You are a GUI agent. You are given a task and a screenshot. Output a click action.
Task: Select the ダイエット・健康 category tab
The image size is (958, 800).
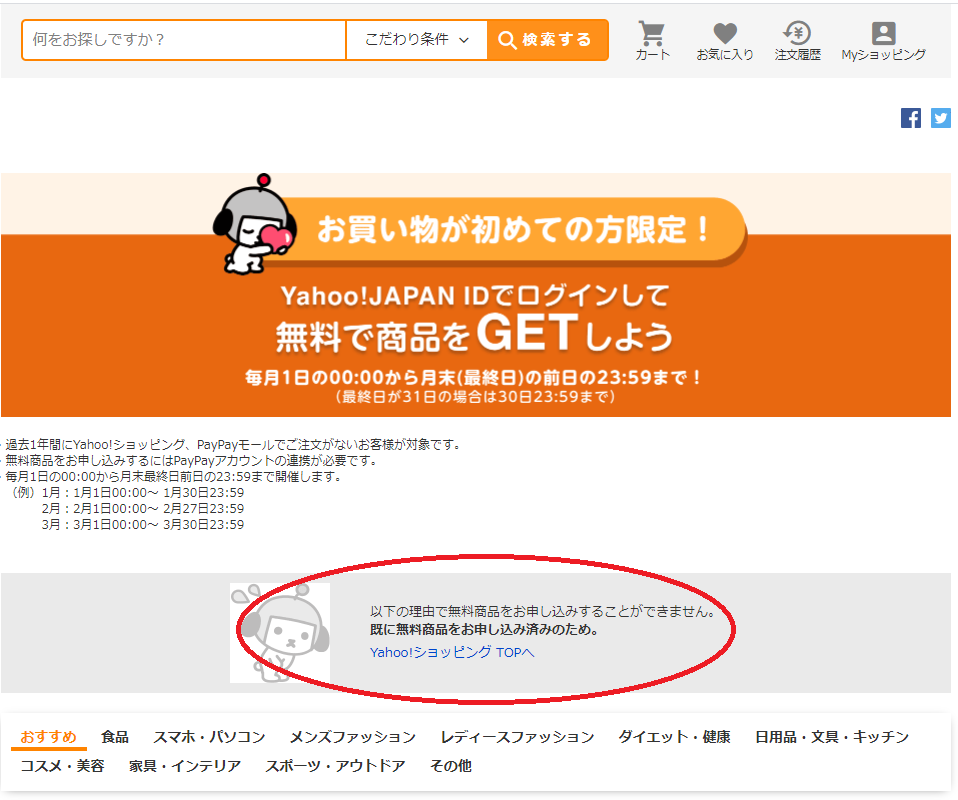[675, 736]
